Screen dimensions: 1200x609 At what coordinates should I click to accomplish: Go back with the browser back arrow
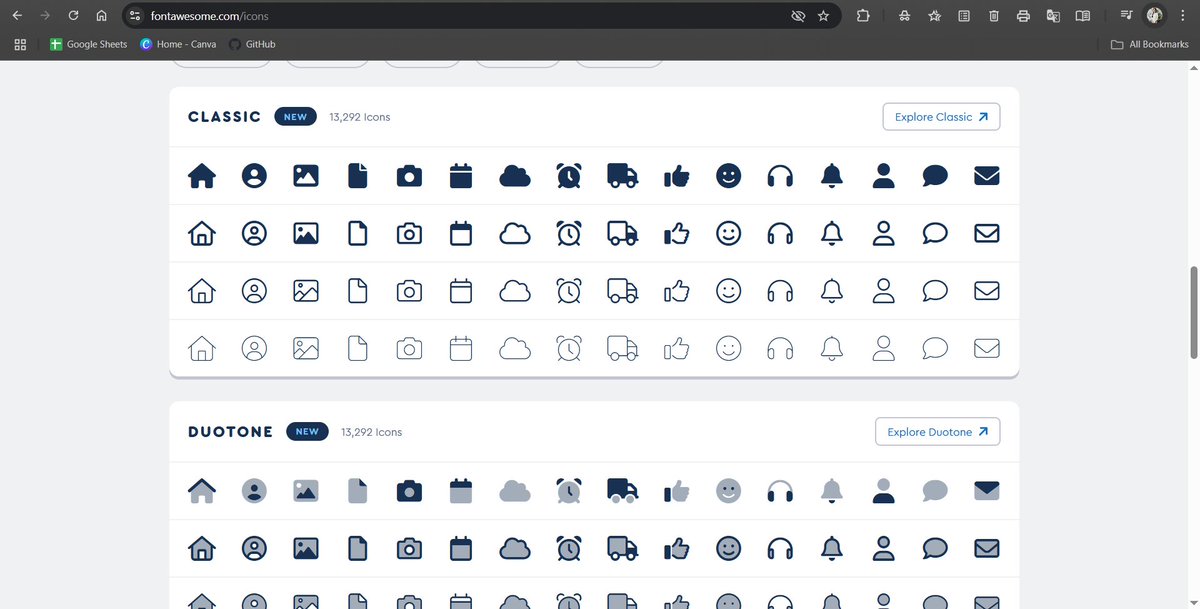[17, 16]
